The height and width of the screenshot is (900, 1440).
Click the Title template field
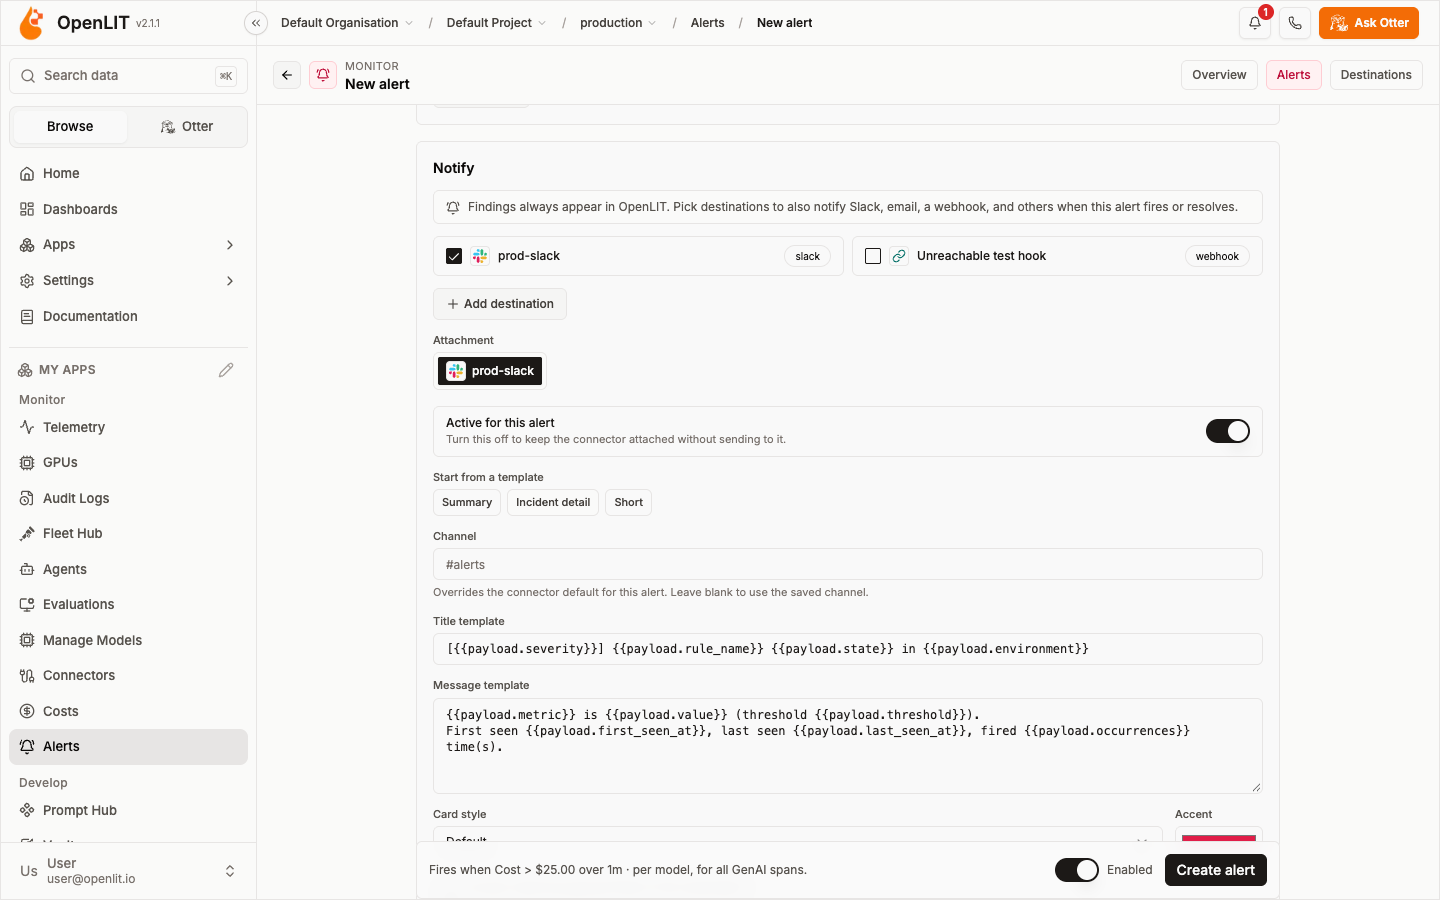coord(848,649)
